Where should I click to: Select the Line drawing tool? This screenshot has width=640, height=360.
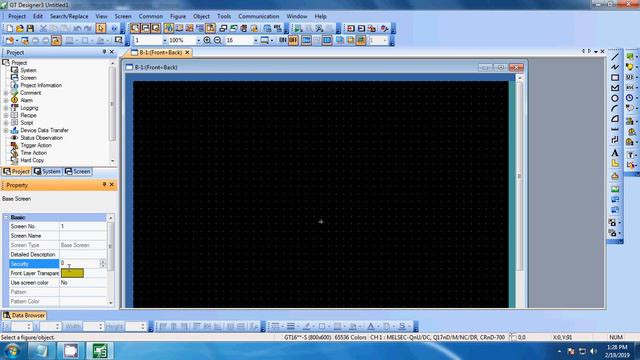615,57
